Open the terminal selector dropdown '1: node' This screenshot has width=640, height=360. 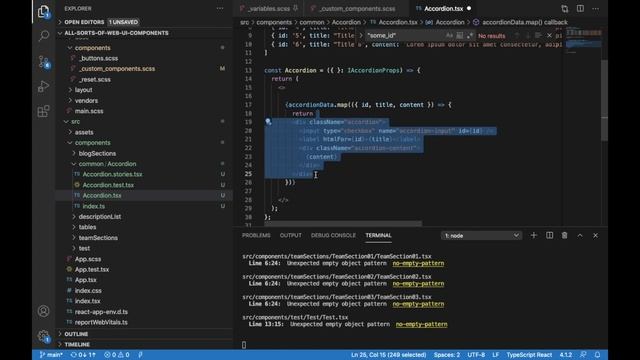click(481, 236)
